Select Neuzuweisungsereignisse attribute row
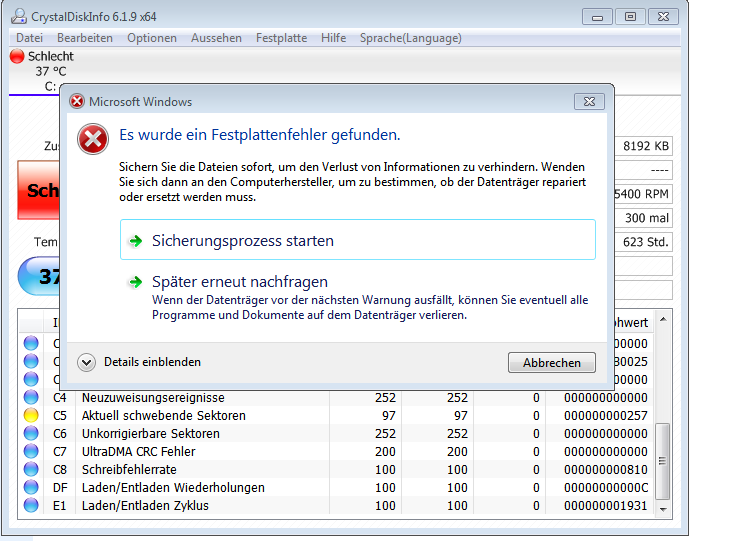729x541 pixels. coord(336,397)
